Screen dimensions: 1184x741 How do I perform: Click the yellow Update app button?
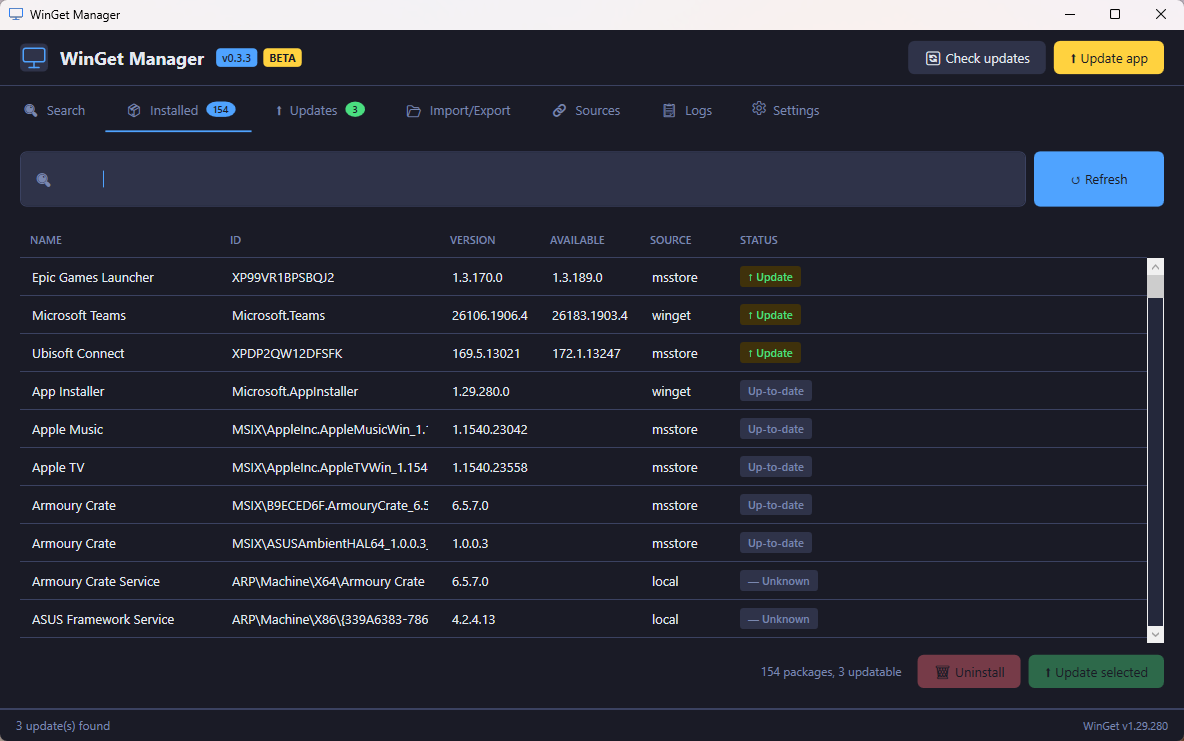[1108, 58]
